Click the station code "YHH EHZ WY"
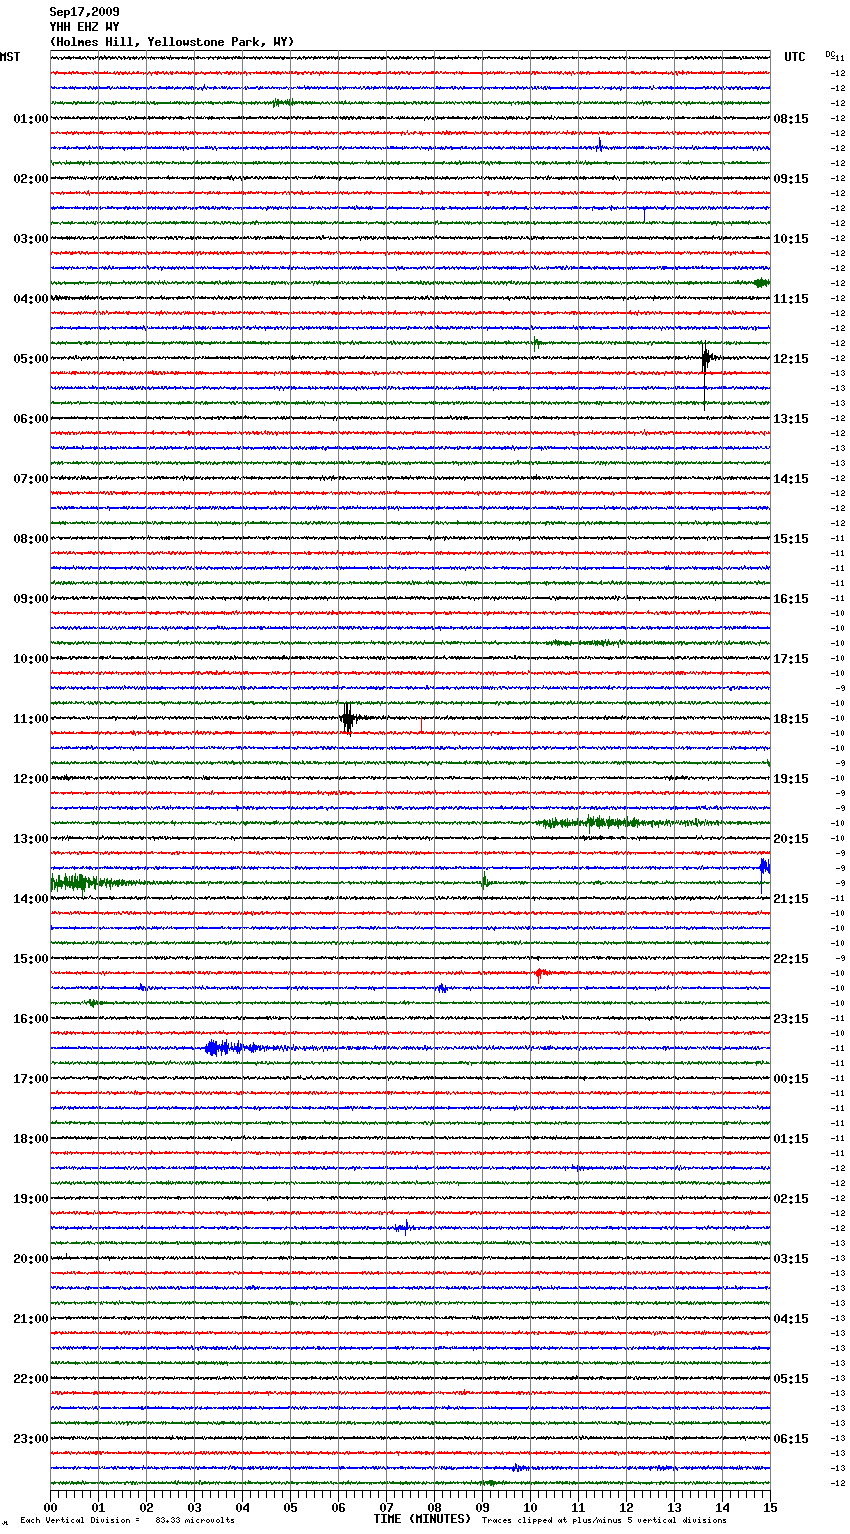Image resolution: width=850 pixels, height=1534 pixels. click(84, 27)
